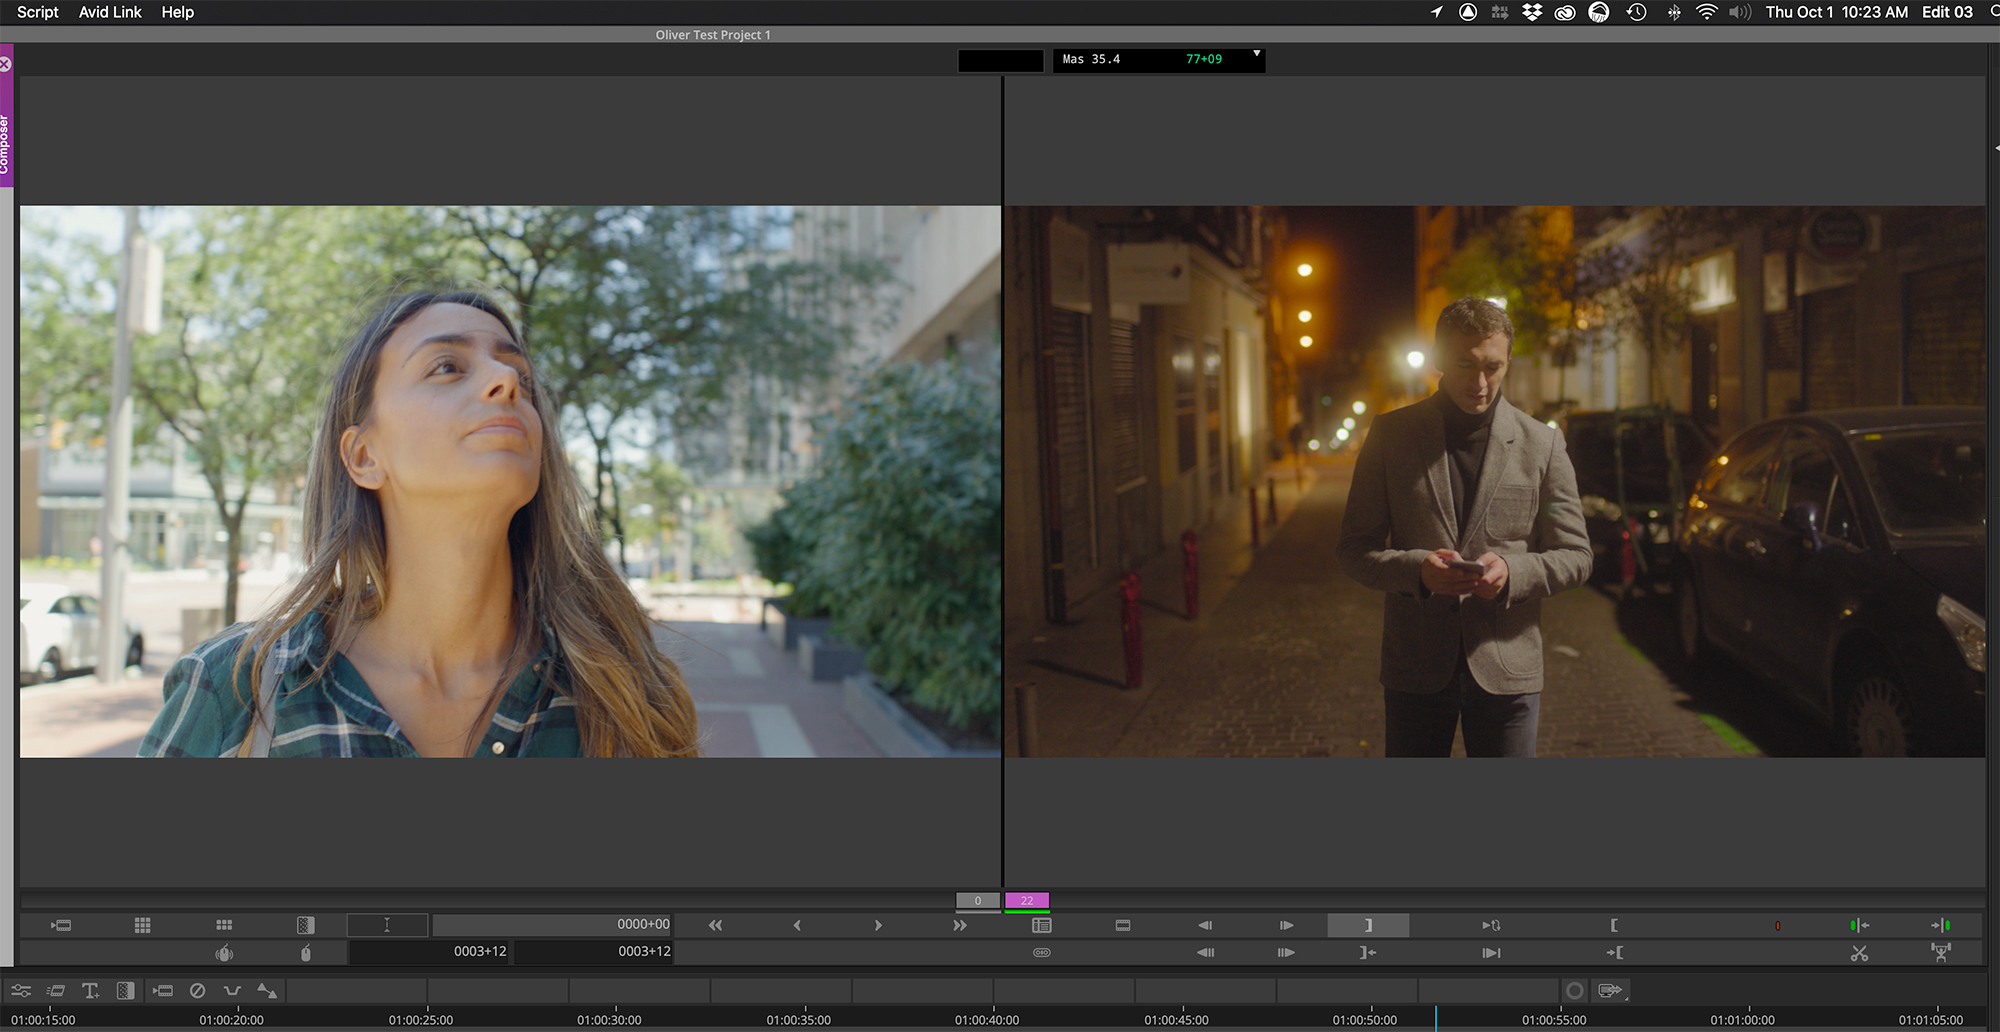The image size is (2000, 1032).
Task: Click the 01:00:30:00 mark on timeline ruler
Action: pyautogui.click(x=609, y=1019)
